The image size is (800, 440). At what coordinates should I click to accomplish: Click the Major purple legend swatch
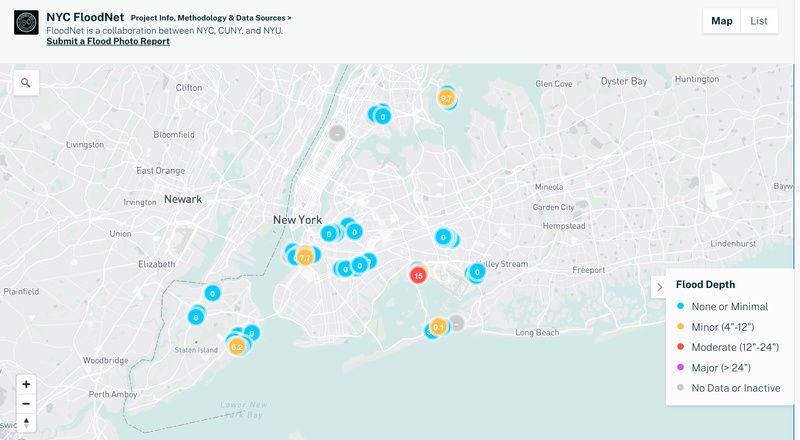pos(681,367)
